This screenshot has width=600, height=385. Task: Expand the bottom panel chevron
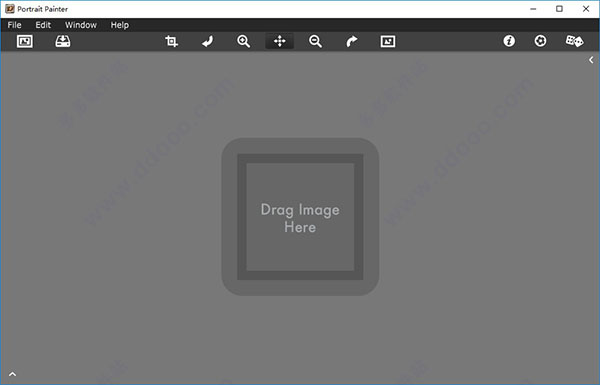13,374
